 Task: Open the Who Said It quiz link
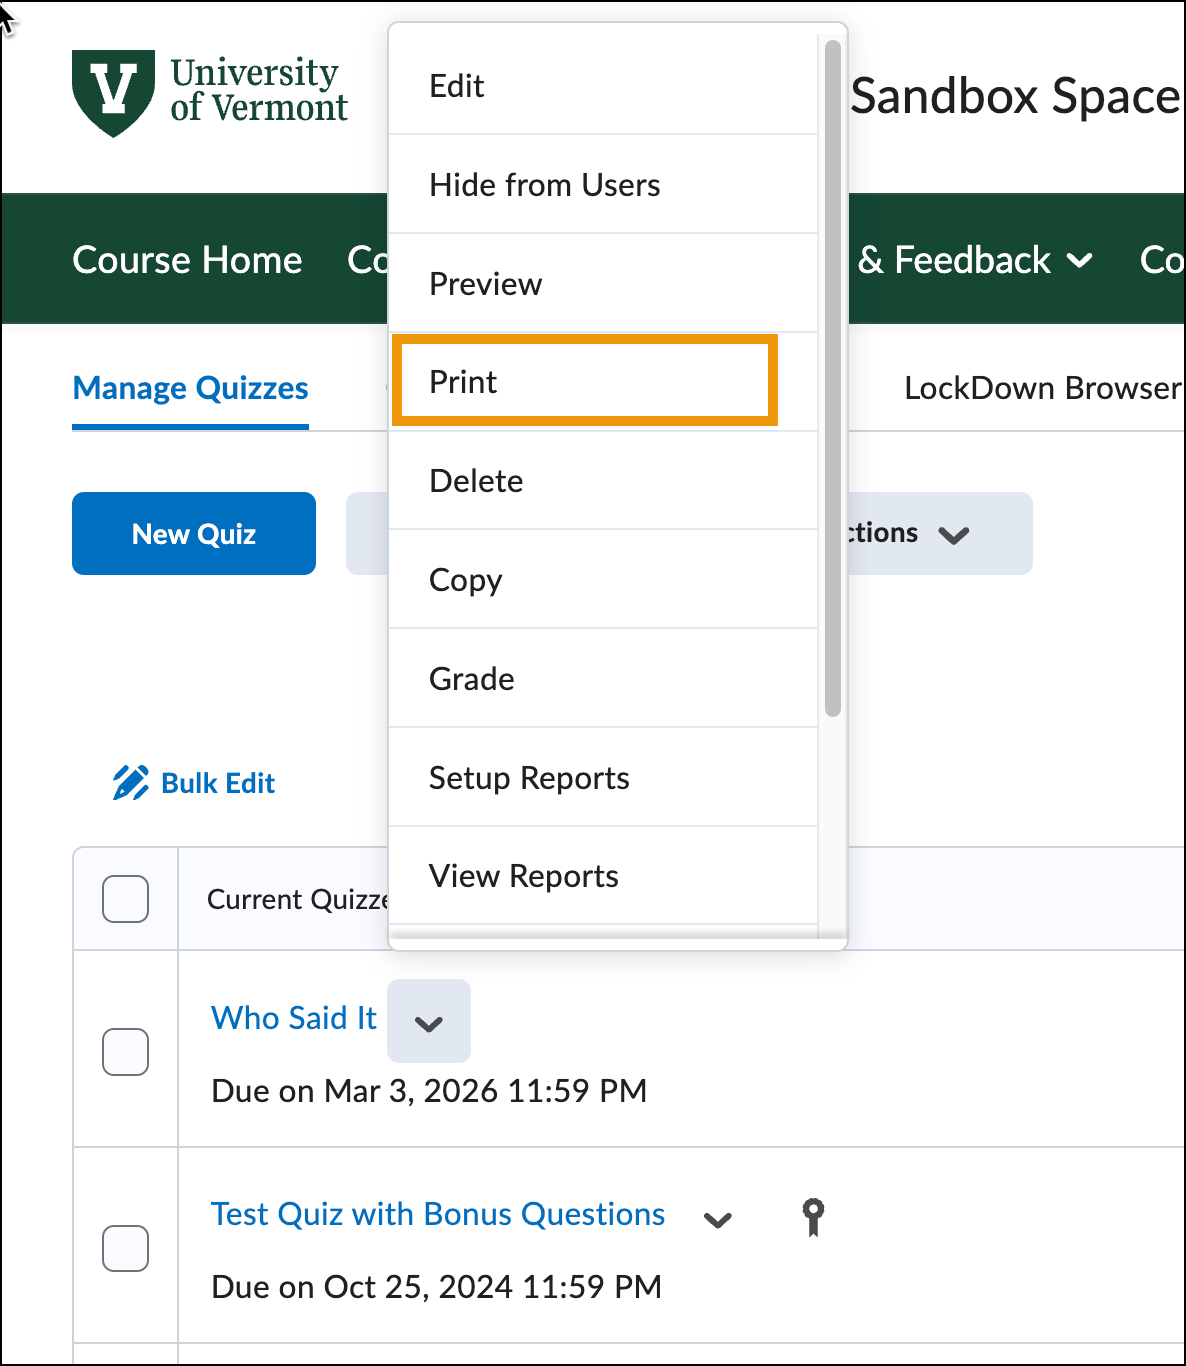(294, 1018)
